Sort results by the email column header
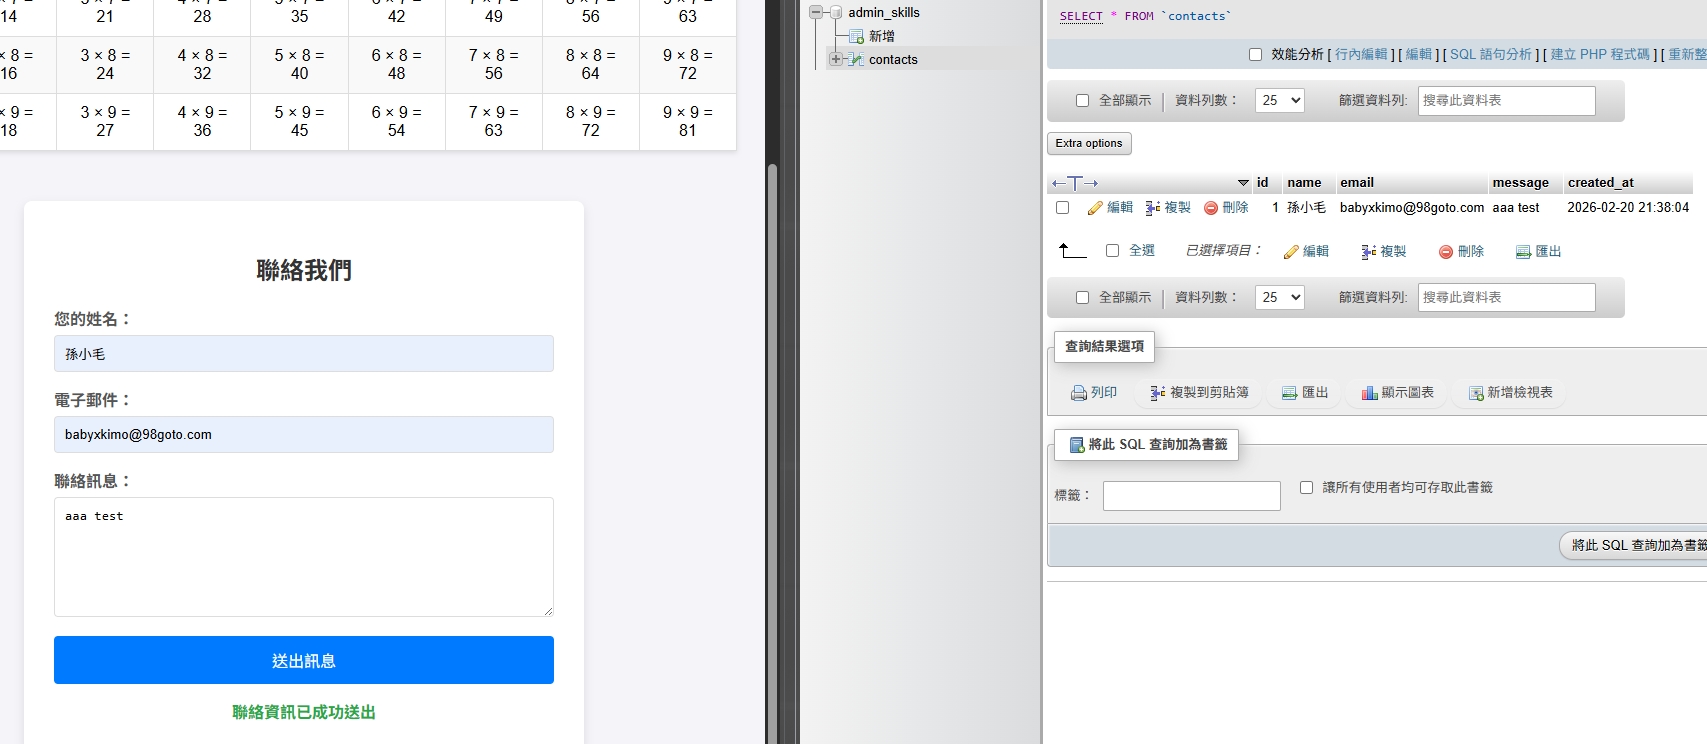This screenshot has width=1707, height=744. 1357,183
